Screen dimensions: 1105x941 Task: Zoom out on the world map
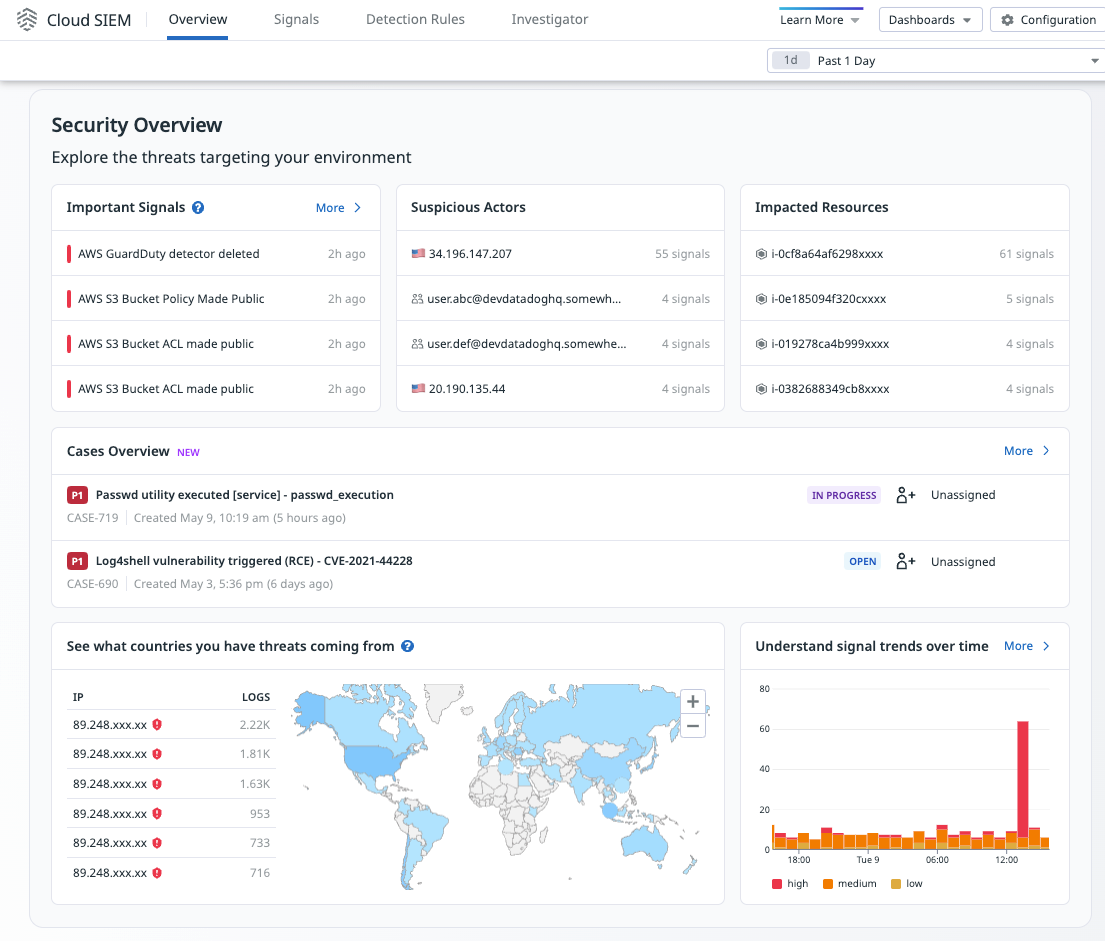click(692, 726)
